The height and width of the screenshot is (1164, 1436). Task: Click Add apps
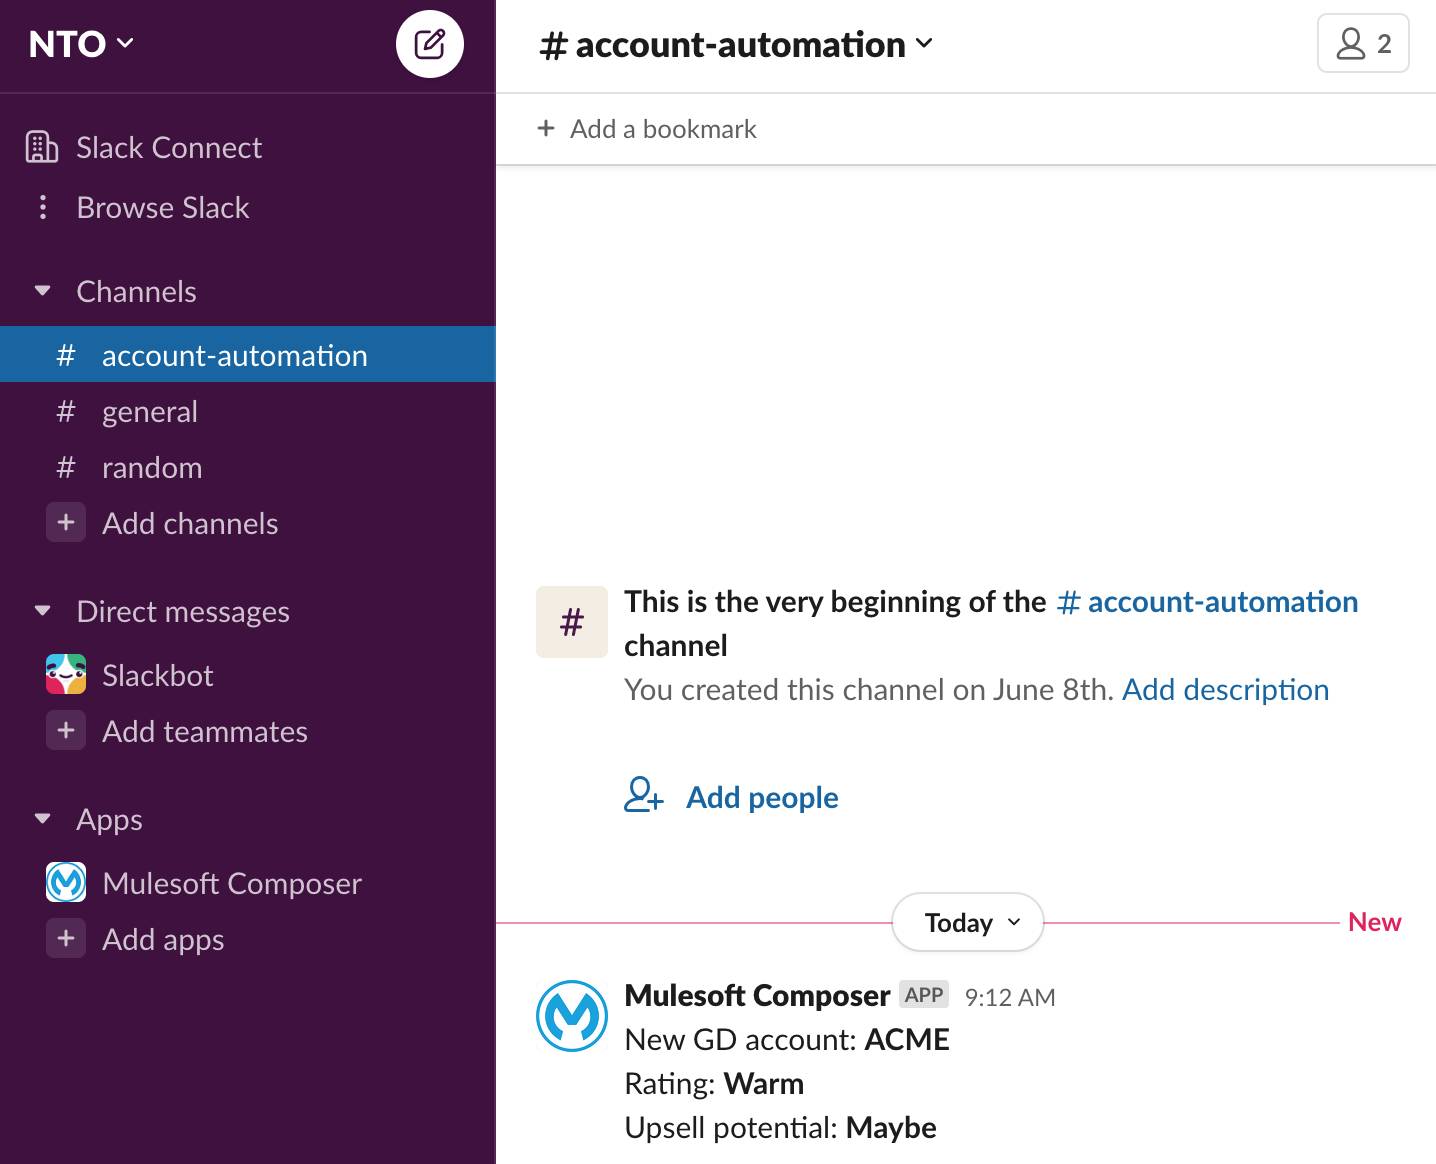pos(163,939)
